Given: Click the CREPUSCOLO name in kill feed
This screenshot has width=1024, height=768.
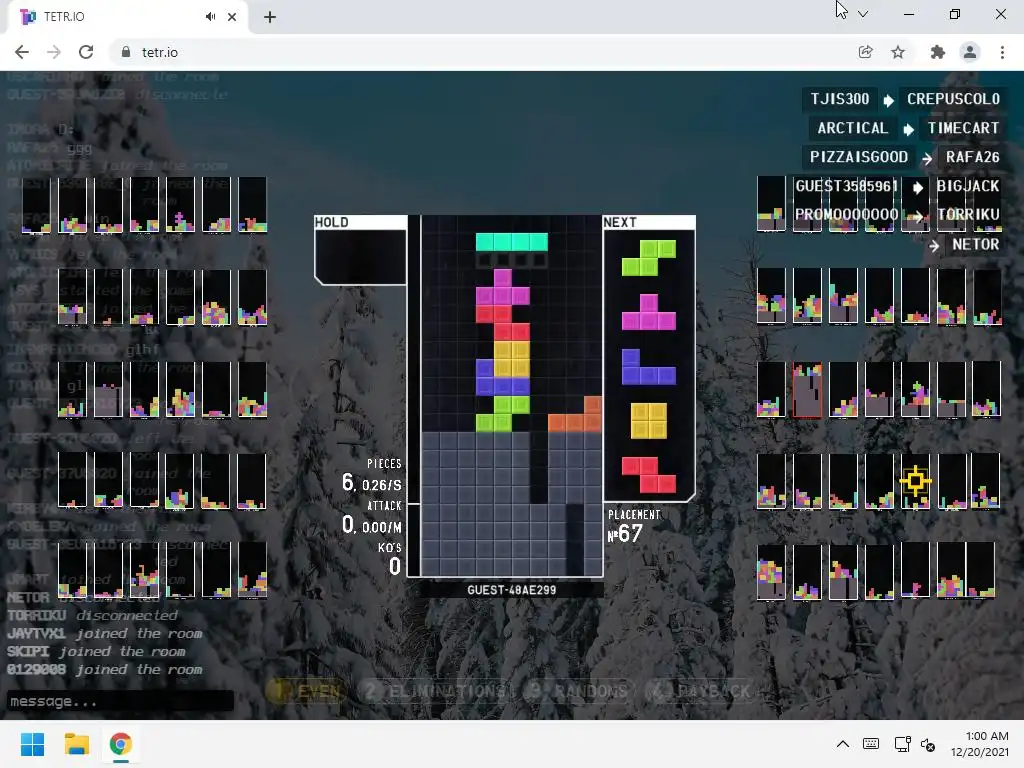Looking at the screenshot, I should (953, 99).
